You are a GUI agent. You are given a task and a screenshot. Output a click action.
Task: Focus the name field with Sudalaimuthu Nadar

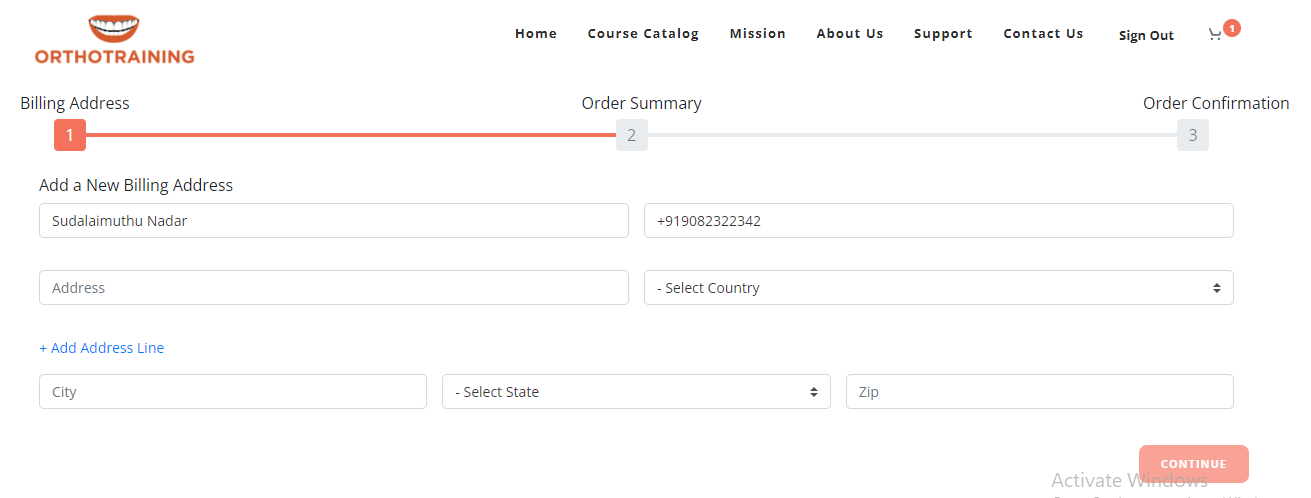(333, 221)
